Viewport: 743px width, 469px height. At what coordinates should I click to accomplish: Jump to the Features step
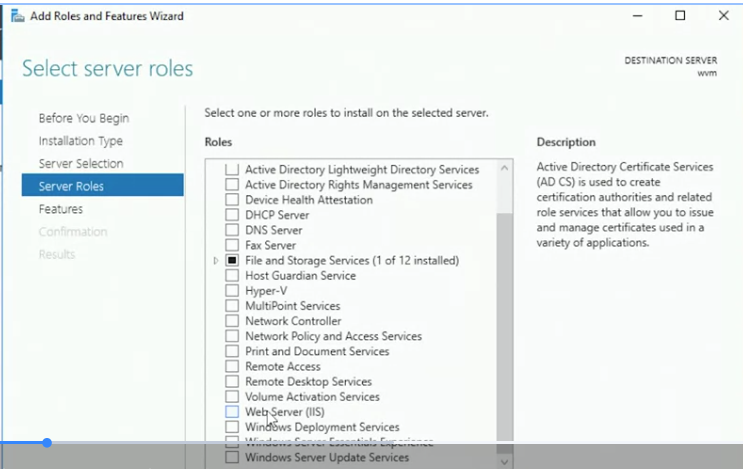61,209
